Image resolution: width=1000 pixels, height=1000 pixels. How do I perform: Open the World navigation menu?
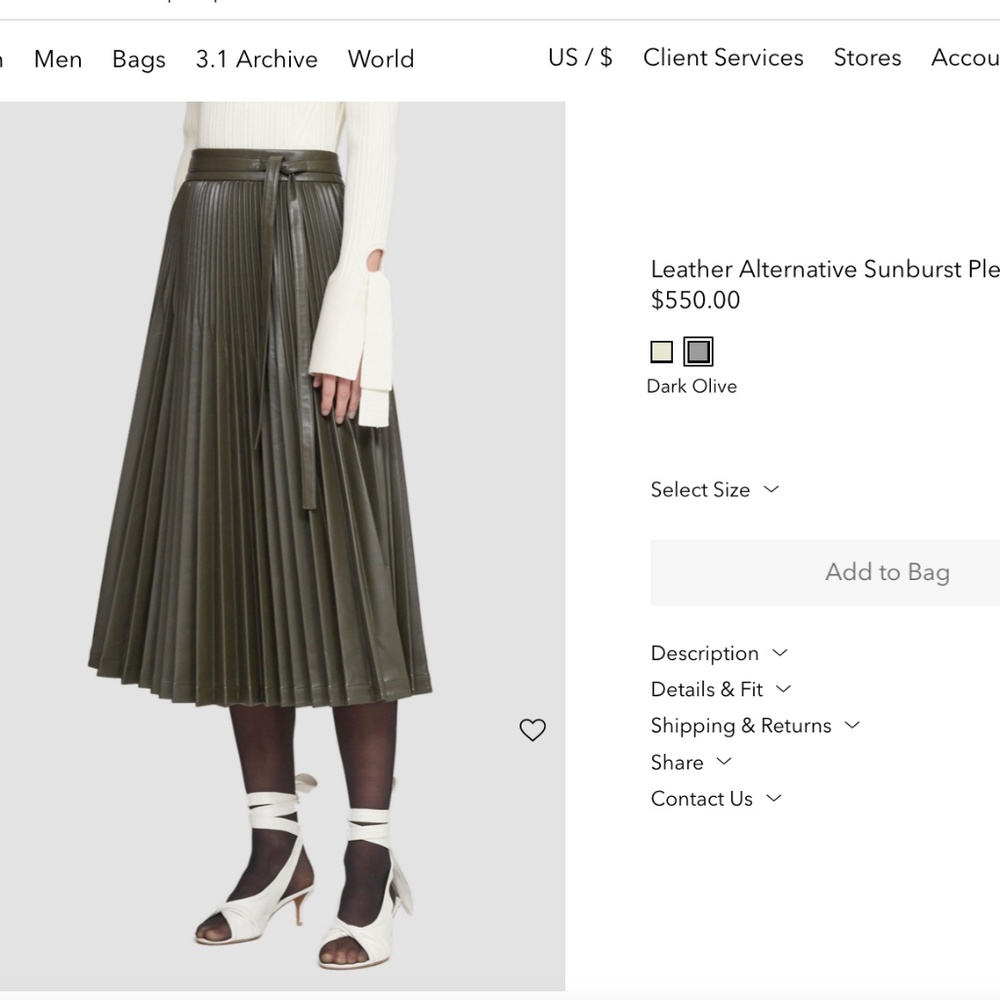pyautogui.click(x=380, y=59)
